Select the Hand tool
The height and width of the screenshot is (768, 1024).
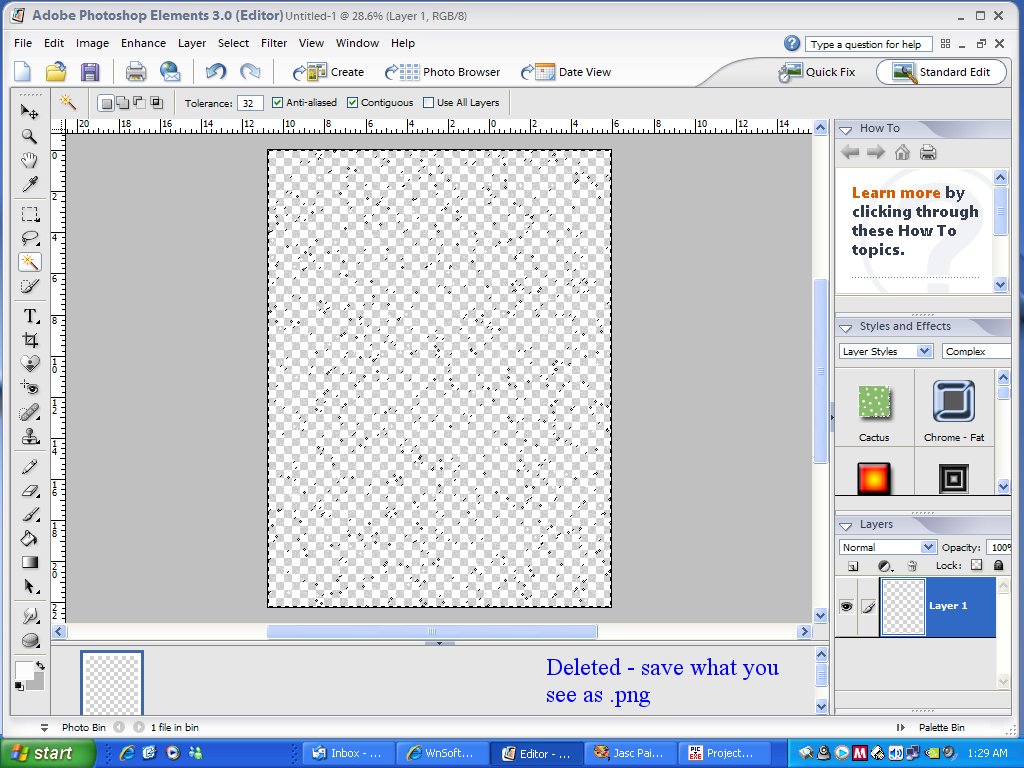(29, 160)
